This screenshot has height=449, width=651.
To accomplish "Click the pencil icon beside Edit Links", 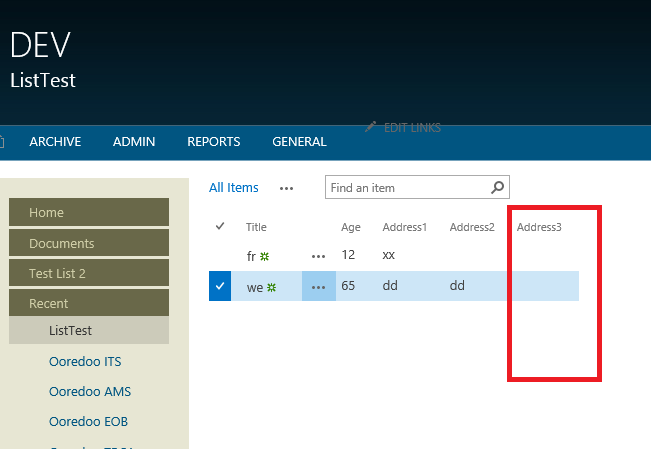I will 371,127.
